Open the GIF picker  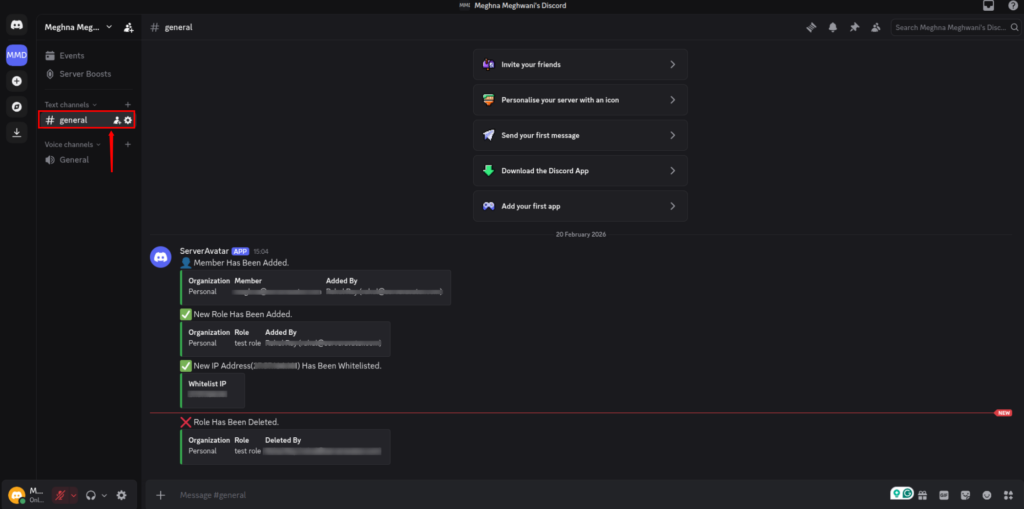point(944,495)
